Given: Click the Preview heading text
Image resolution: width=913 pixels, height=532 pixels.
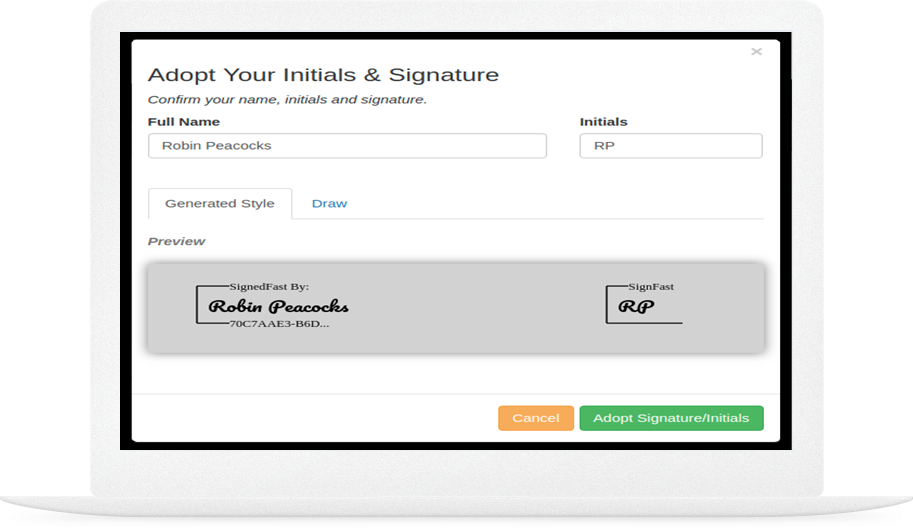Looking at the screenshot, I should 176,241.
